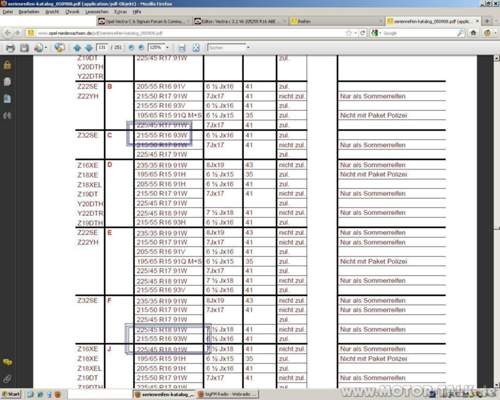The height and width of the screenshot is (400, 500).
Task: Bookmark this page with the star icon
Action: pos(349,33)
